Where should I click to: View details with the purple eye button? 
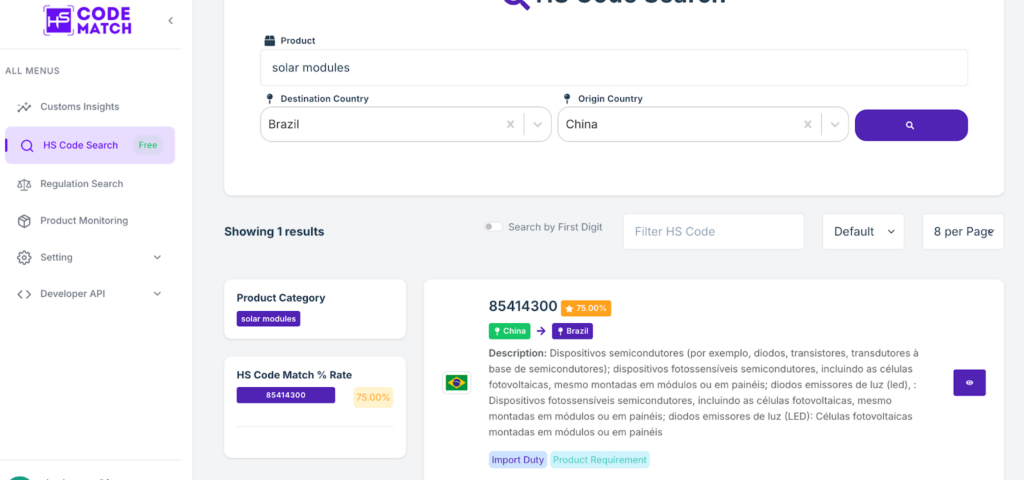point(969,382)
